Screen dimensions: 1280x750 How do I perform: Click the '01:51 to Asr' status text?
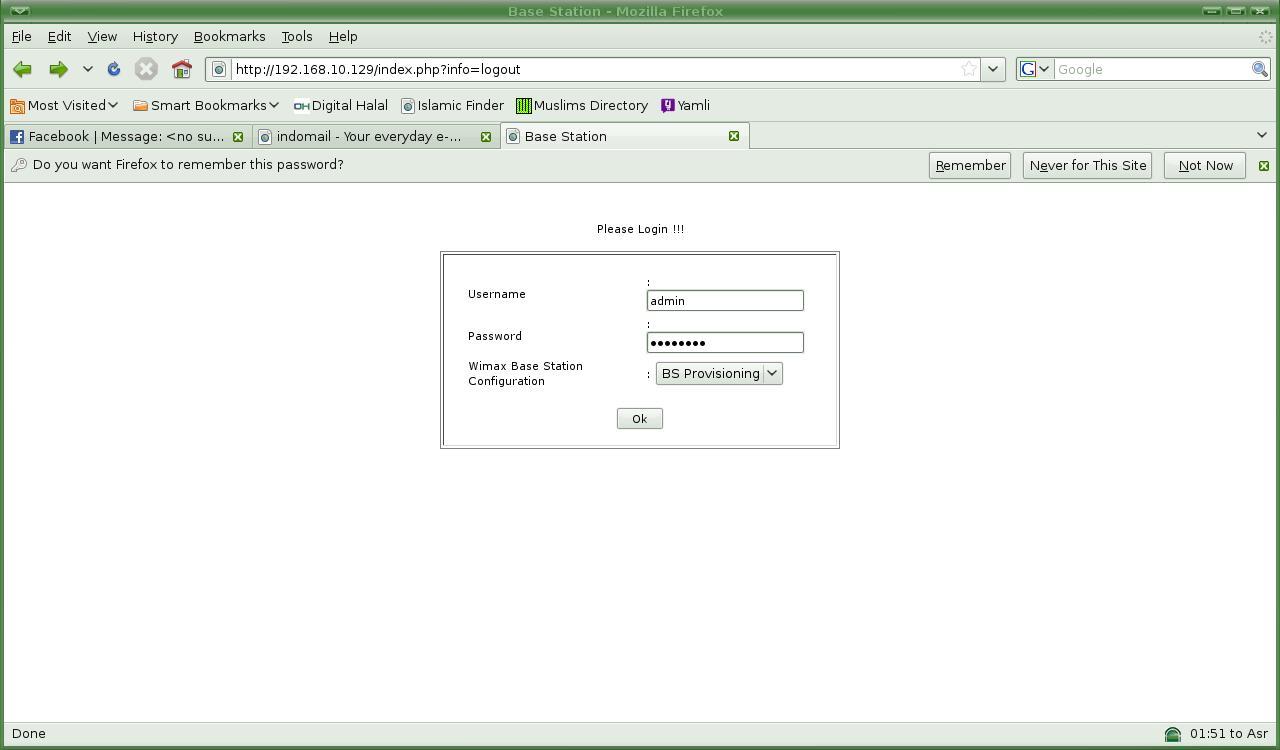coord(1229,733)
